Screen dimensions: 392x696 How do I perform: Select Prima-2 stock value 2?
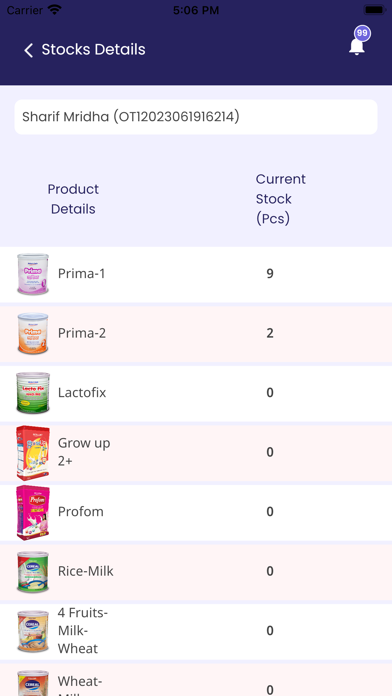[x=270, y=333]
